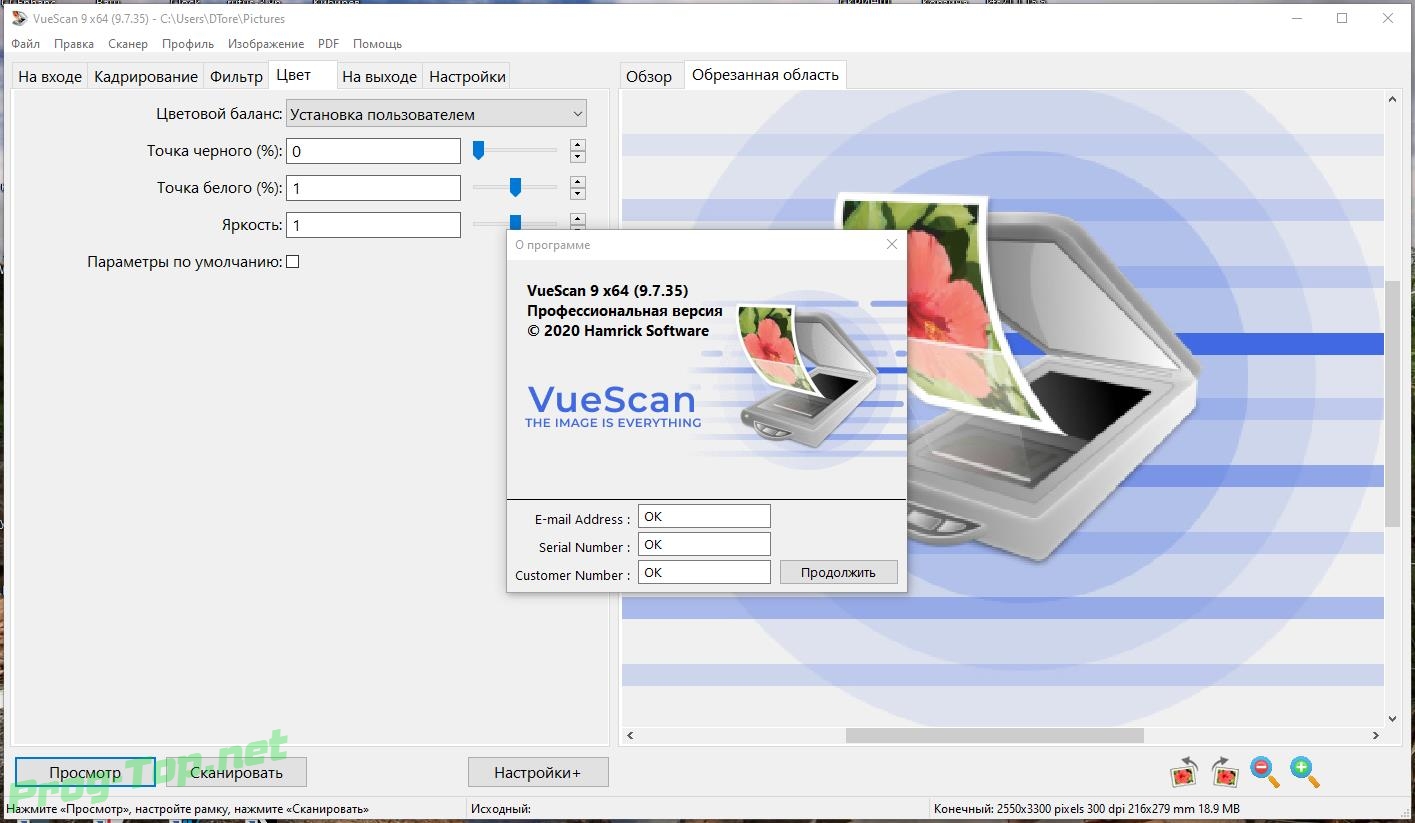Click the green zoom in magnifier

pyautogui.click(x=1304, y=771)
